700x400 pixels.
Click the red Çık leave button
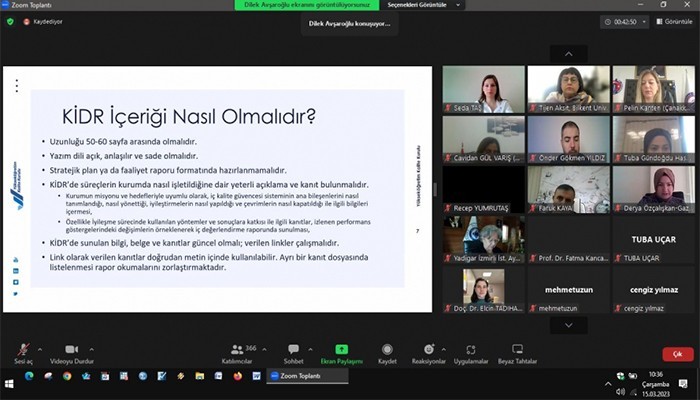pos(677,354)
